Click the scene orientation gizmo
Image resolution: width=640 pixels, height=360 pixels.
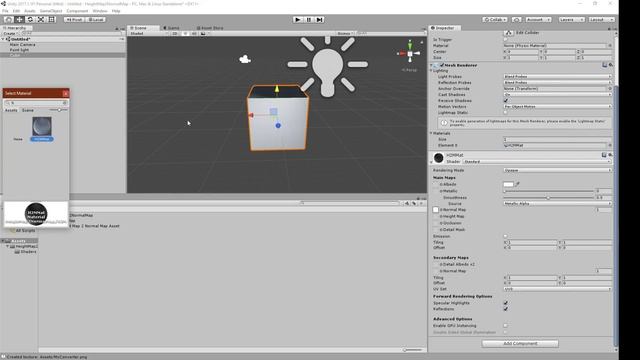[409, 53]
